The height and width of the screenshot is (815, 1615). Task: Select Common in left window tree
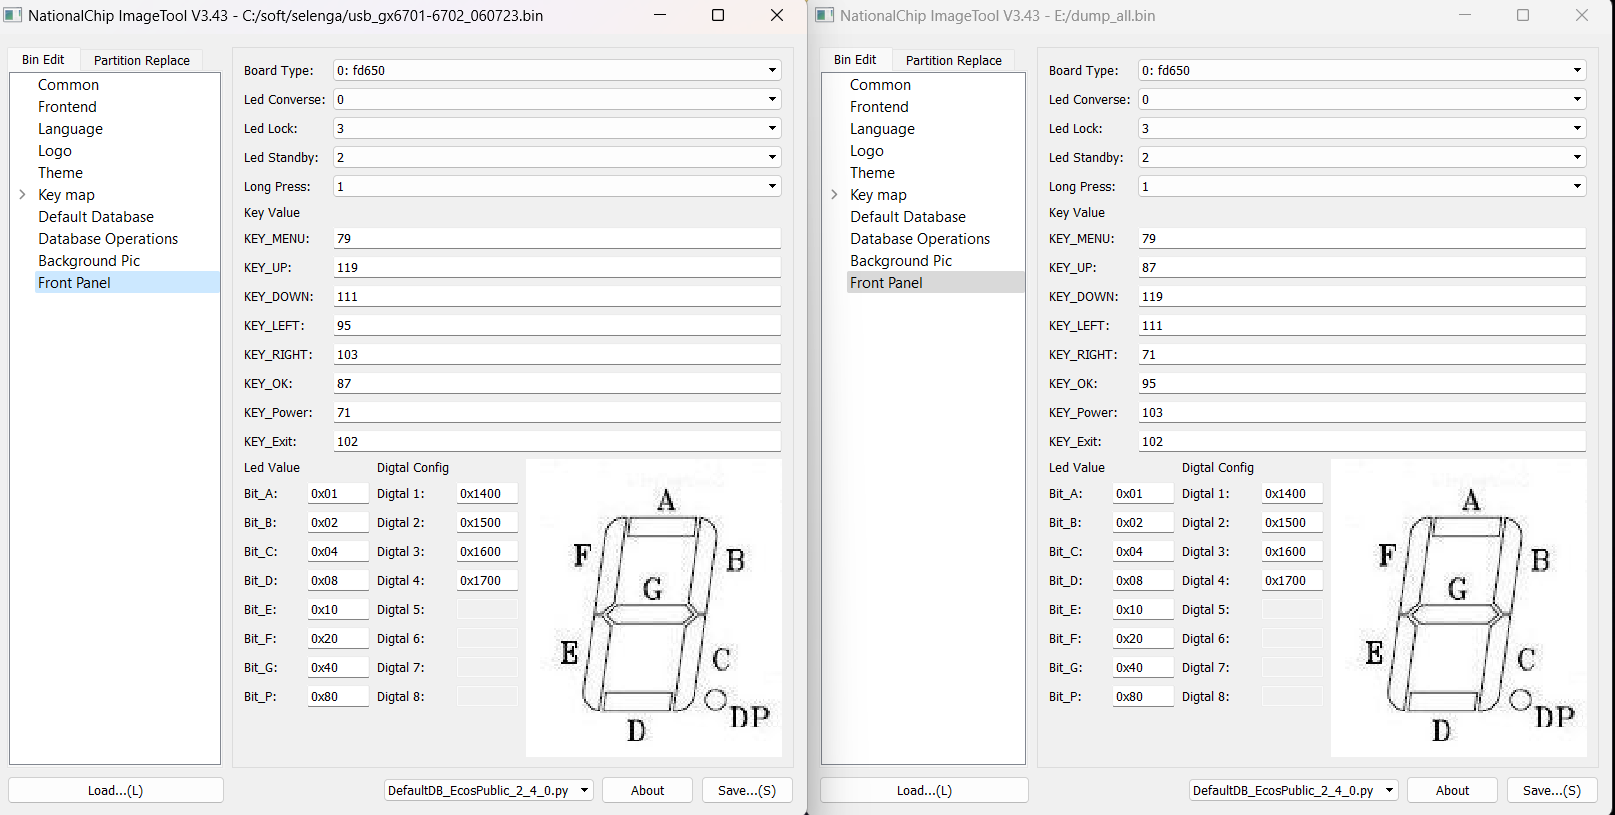click(69, 85)
